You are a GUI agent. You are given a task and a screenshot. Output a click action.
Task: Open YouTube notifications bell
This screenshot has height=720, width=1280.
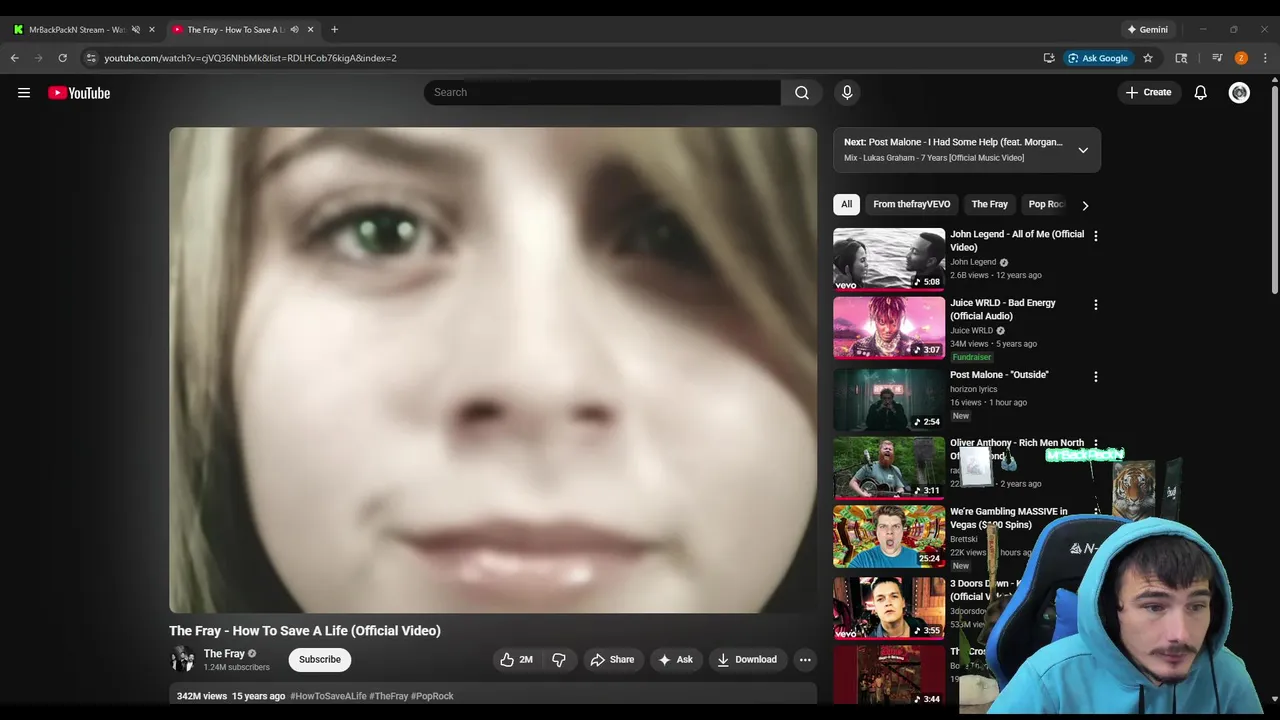[1200, 92]
